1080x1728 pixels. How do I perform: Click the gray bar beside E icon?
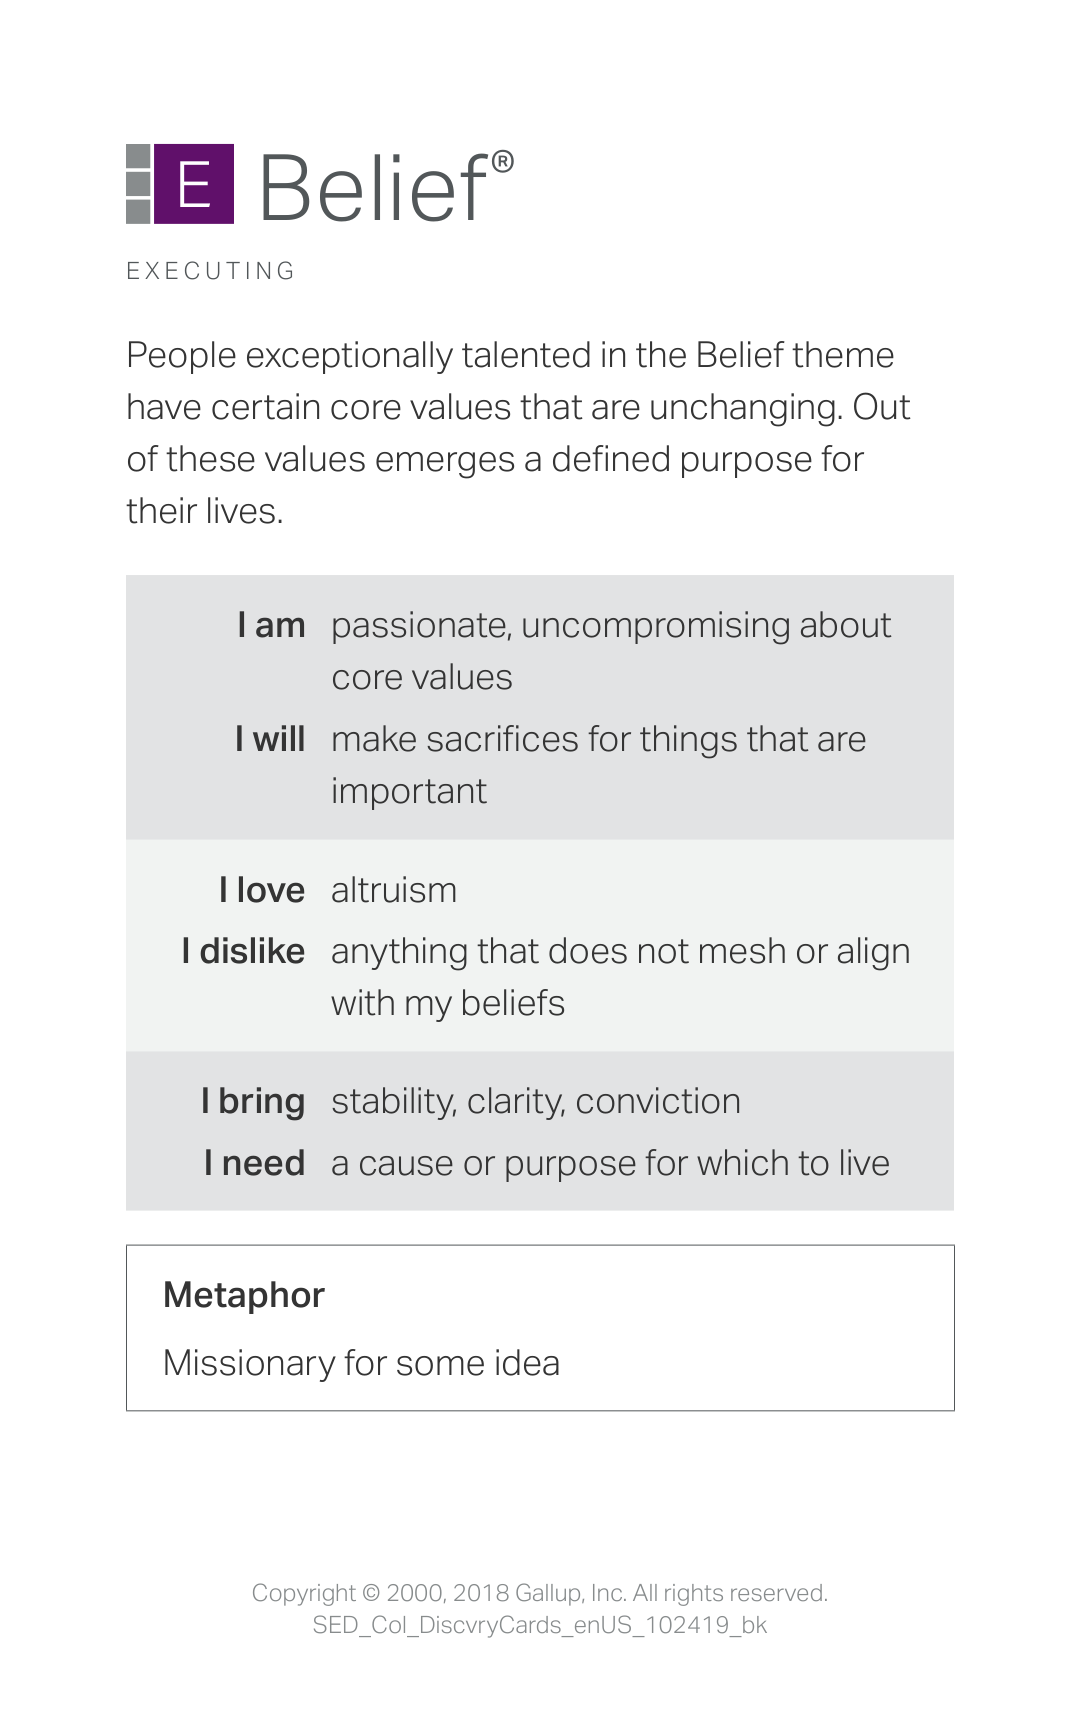pos(138,183)
